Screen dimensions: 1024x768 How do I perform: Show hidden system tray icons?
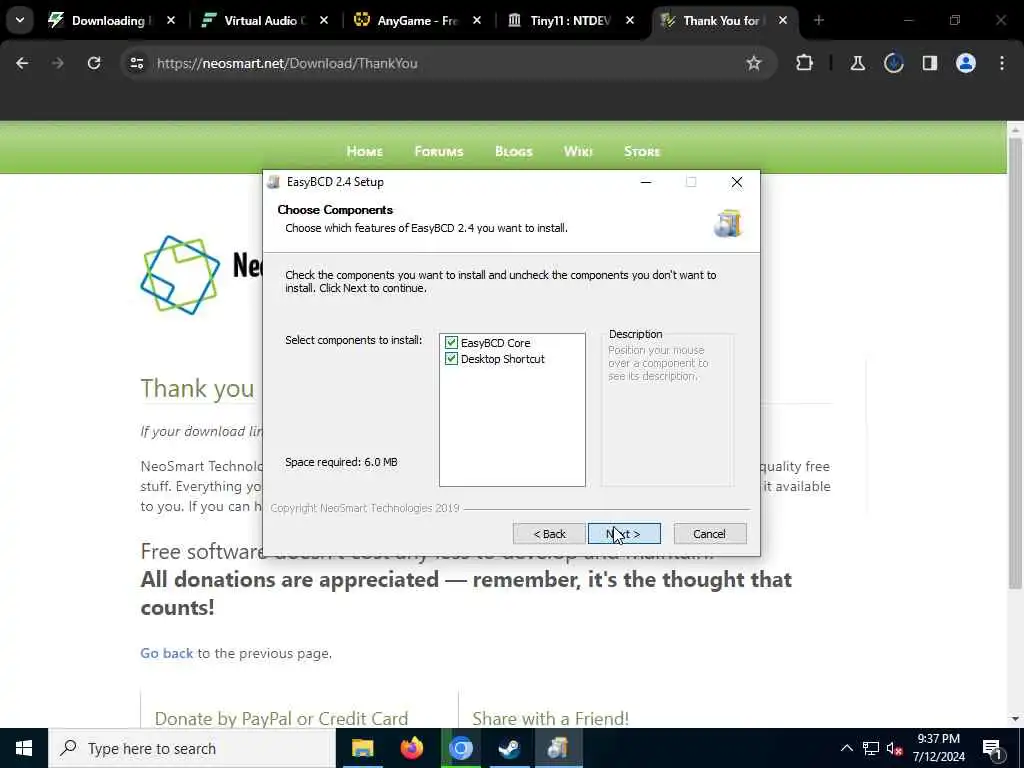[x=846, y=748]
